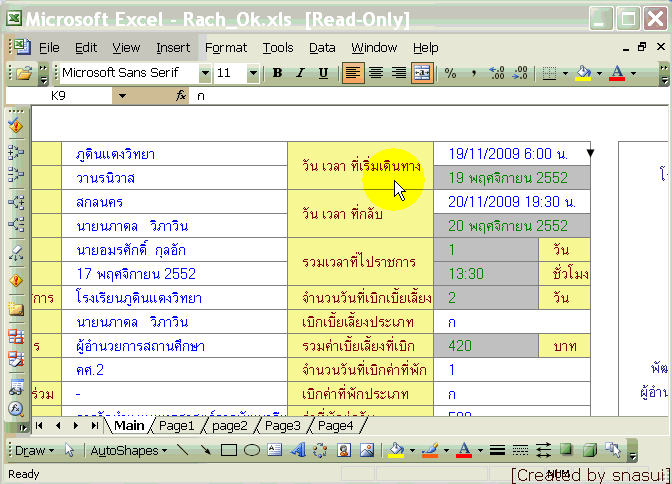The height and width of the screenshot is (484, 672).
Task: Toggle Bold formatting
Action: [x=277, y=73]
